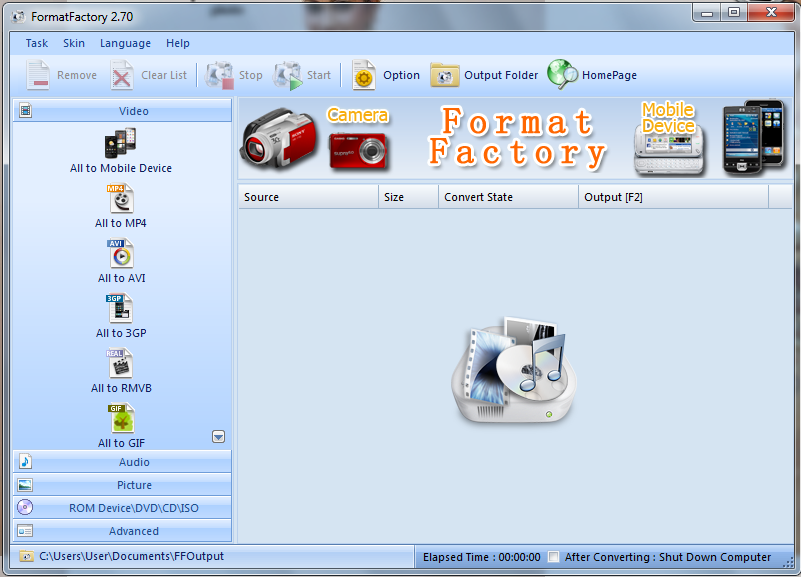The height and width of the screenshot is (577, 801).
Task: Click the Format Factory drive logo in list
Action: point(514,370)
